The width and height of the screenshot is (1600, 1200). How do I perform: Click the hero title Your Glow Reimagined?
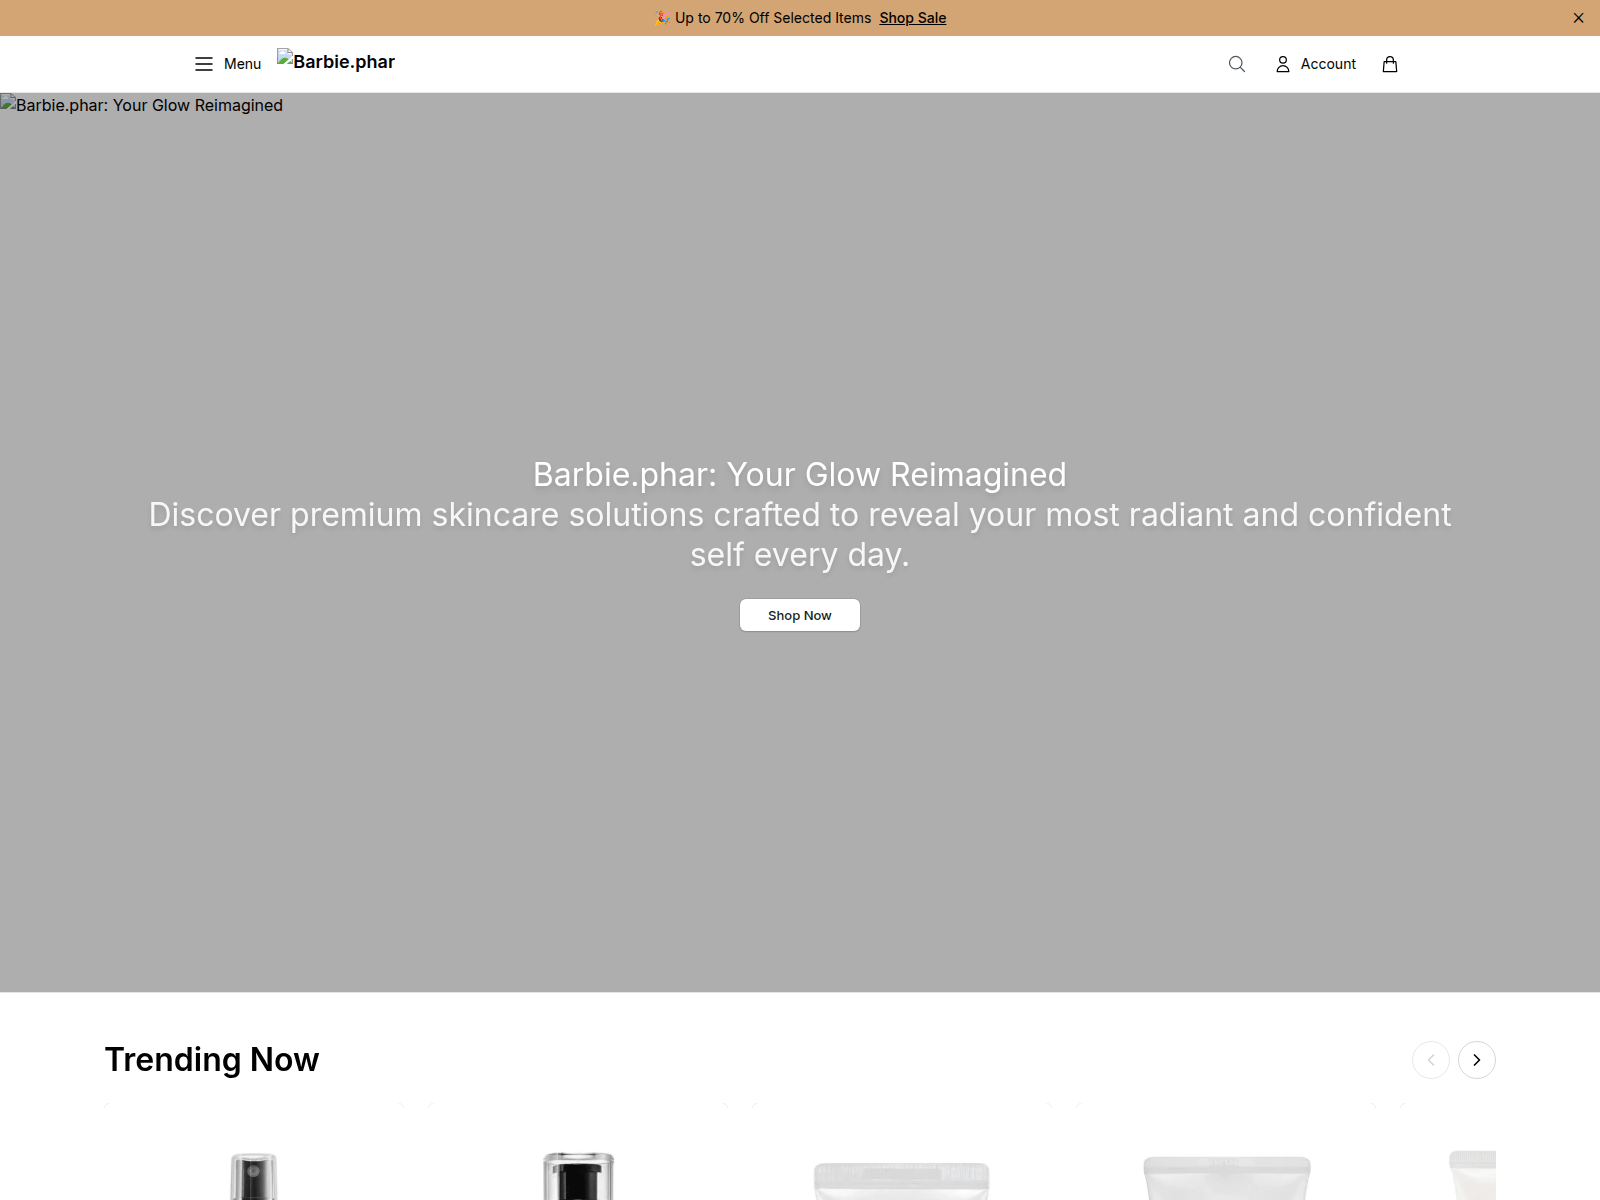pyautogui.click(x=800, y=474)
